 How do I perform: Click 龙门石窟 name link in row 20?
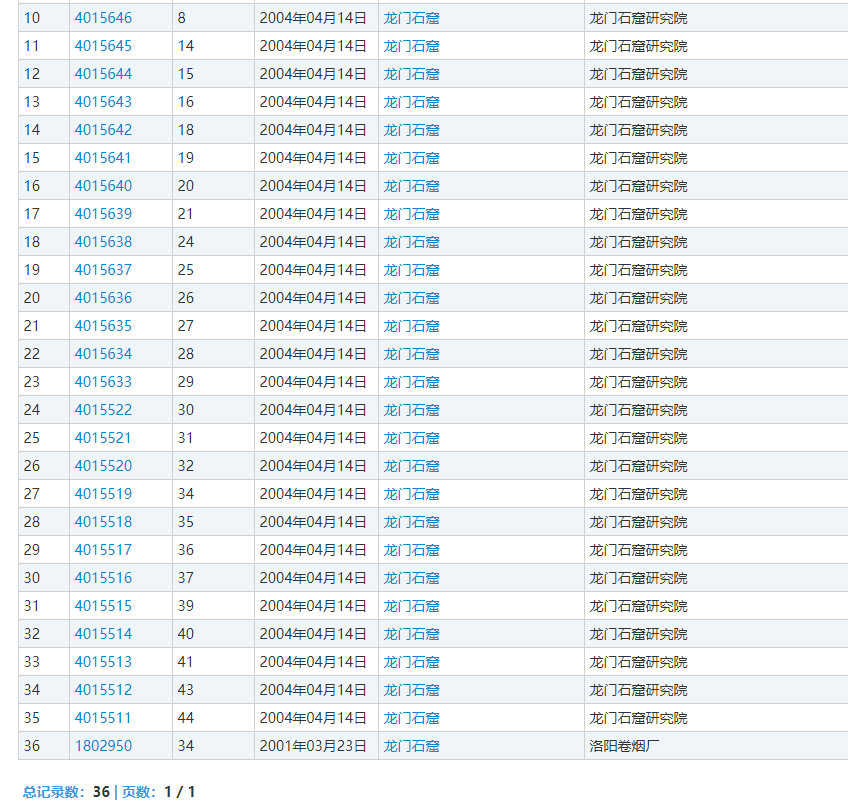click(411, 298)
